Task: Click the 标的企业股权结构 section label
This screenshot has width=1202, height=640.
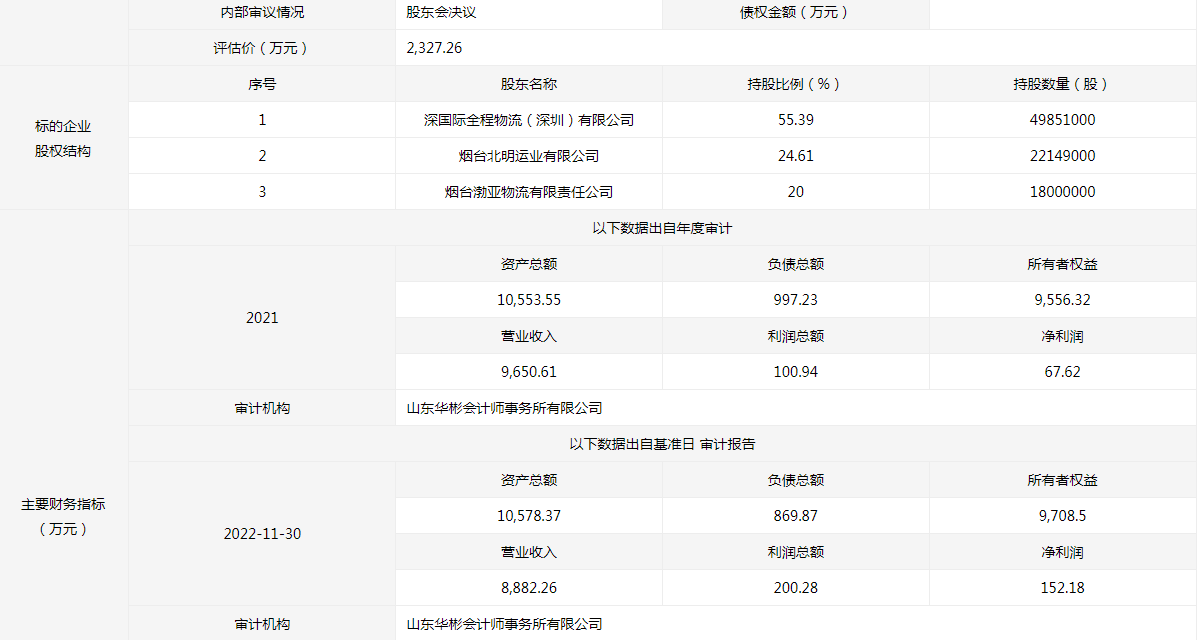Action: (63, 139)
